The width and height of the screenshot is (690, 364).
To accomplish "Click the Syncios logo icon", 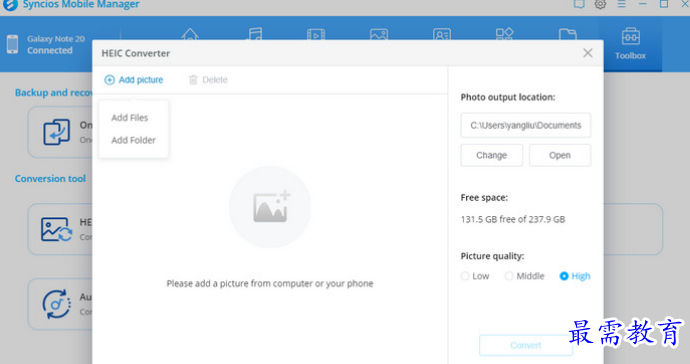I will (x=10, y=5).
